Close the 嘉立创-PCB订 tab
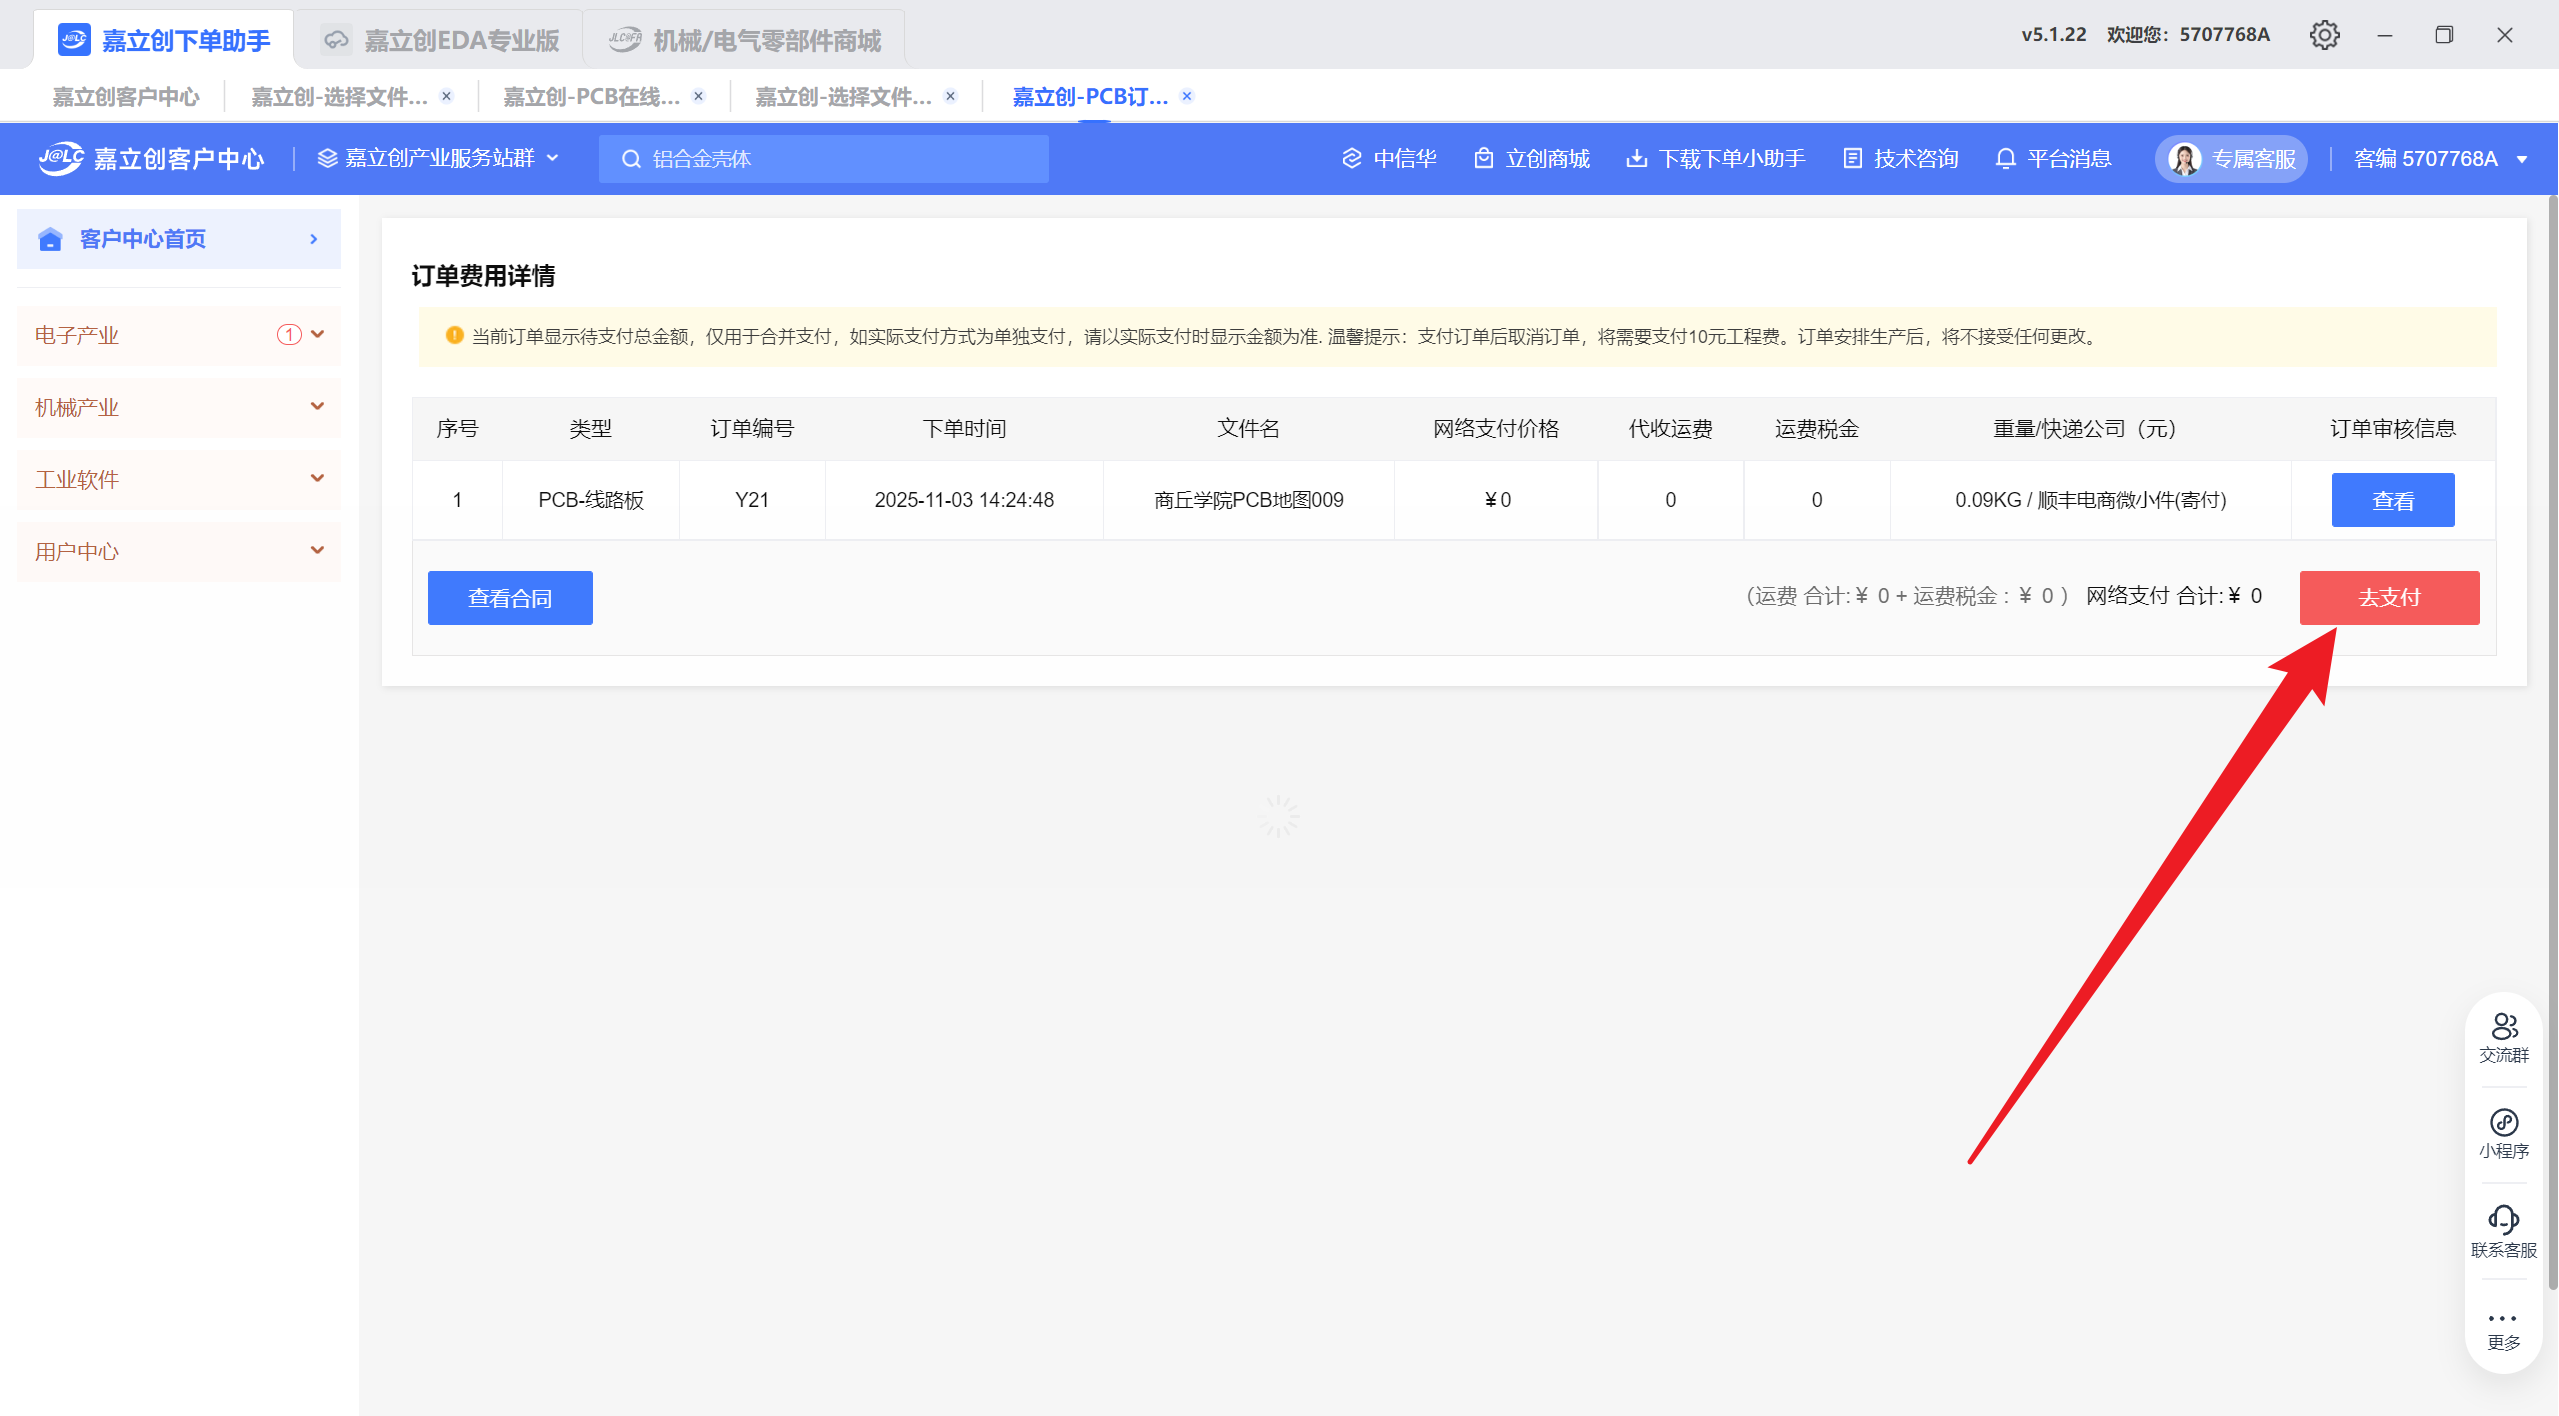This screenshot has height=1416, width=2559. point(1187,96)
